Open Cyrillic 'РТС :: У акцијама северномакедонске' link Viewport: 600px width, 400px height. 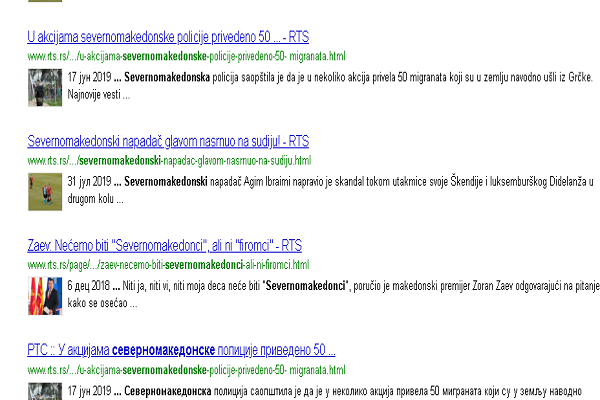pos(181,350)
